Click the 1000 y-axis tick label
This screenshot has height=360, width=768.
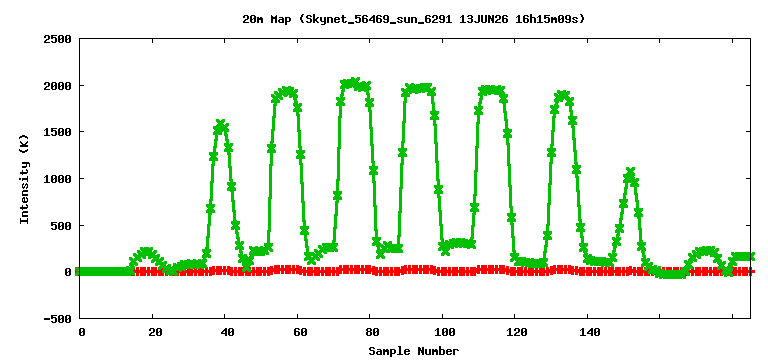[58, 179]
